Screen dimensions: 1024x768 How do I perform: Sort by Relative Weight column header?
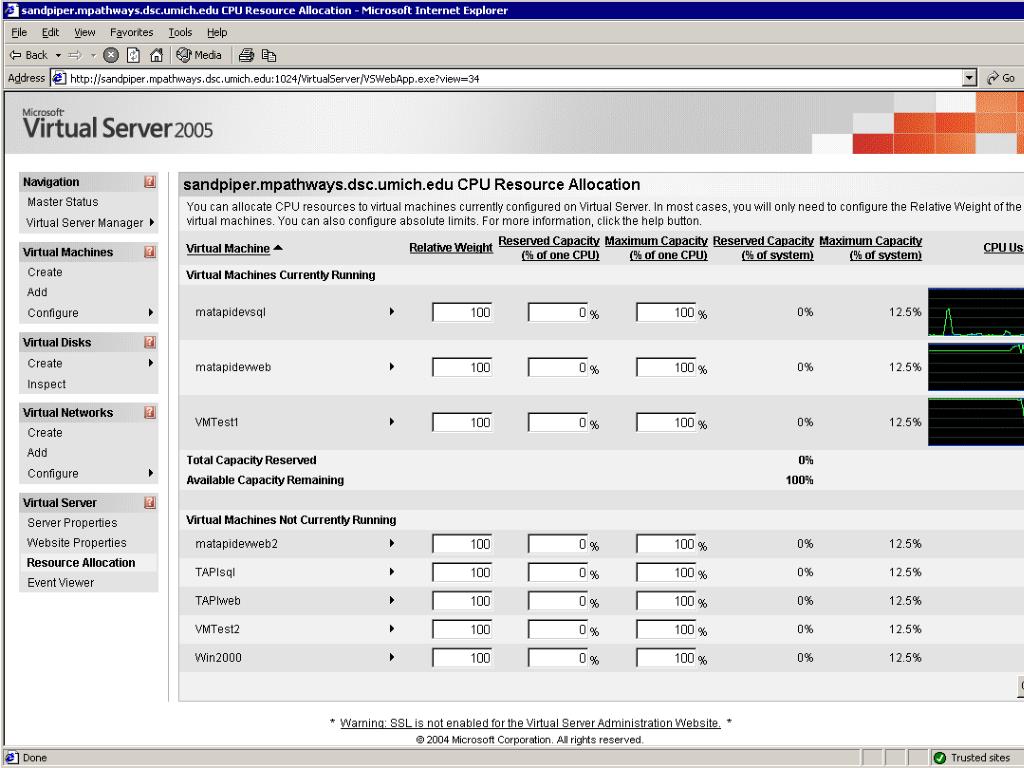(x=451, y=248)
